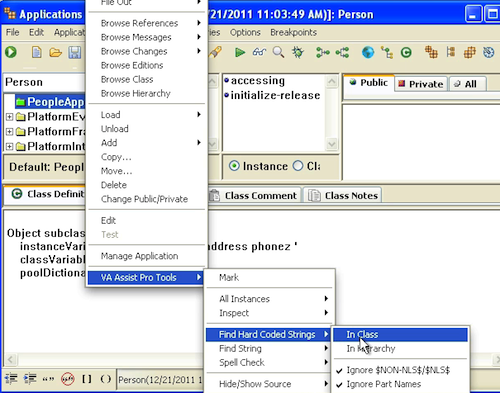Choose Change Public/Private menu entry
Screen dimensions: 500x393
[147, 199]
